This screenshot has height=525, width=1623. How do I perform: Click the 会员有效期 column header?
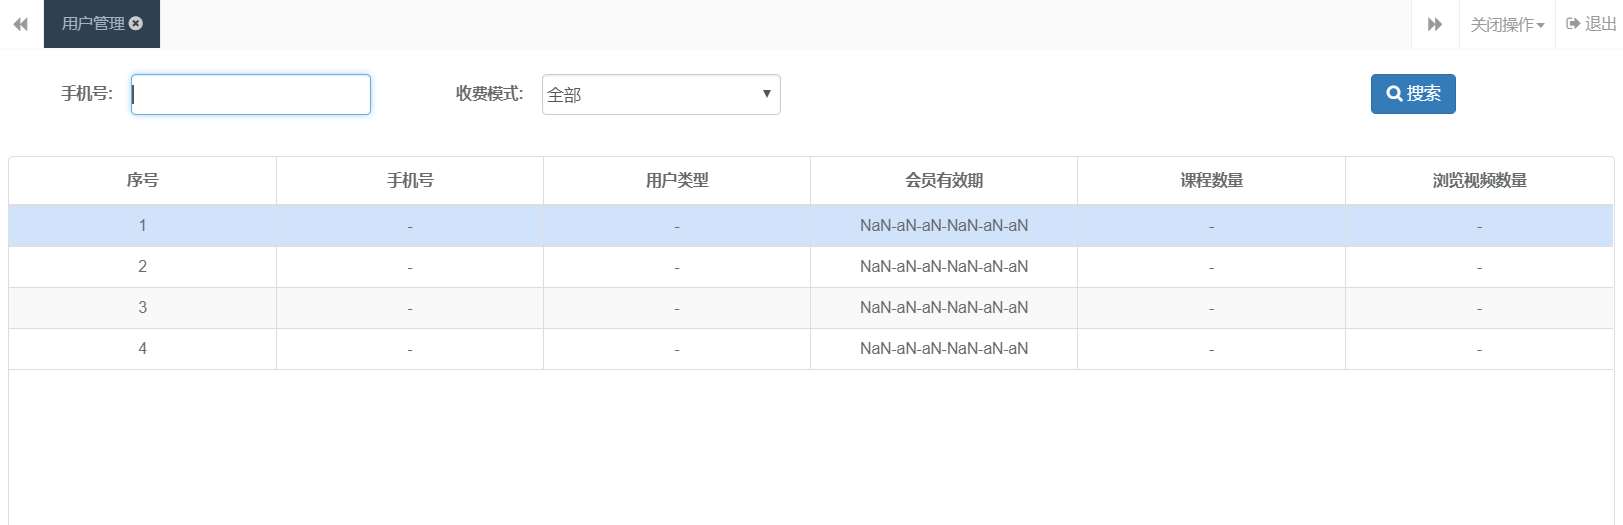pyautogui.click(x=944, y=181)
